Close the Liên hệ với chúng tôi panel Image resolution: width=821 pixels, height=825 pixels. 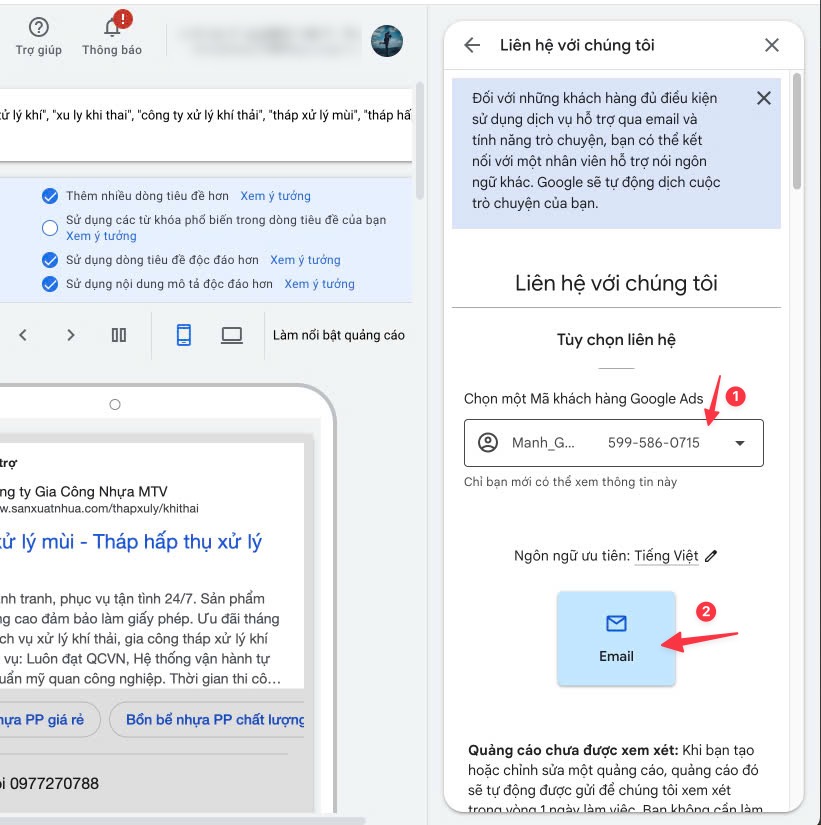tap(772, 45)
